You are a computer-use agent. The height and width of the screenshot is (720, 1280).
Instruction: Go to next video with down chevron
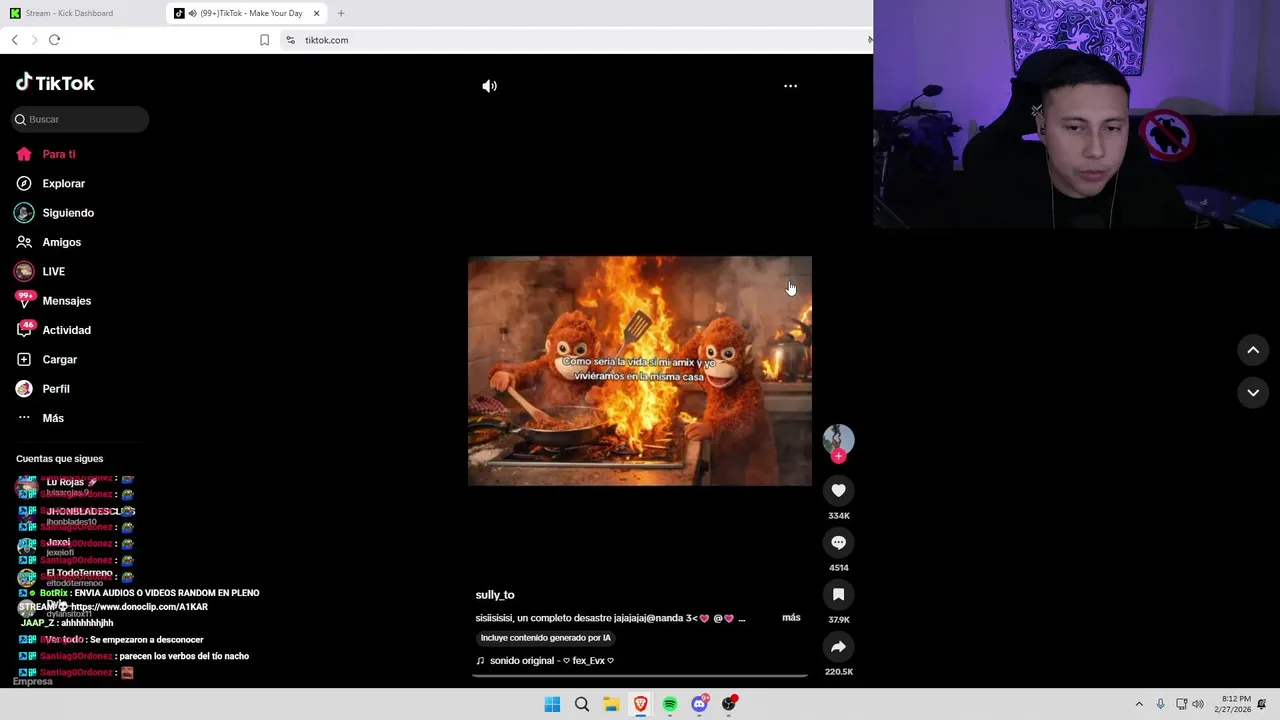click(1252, 393)
